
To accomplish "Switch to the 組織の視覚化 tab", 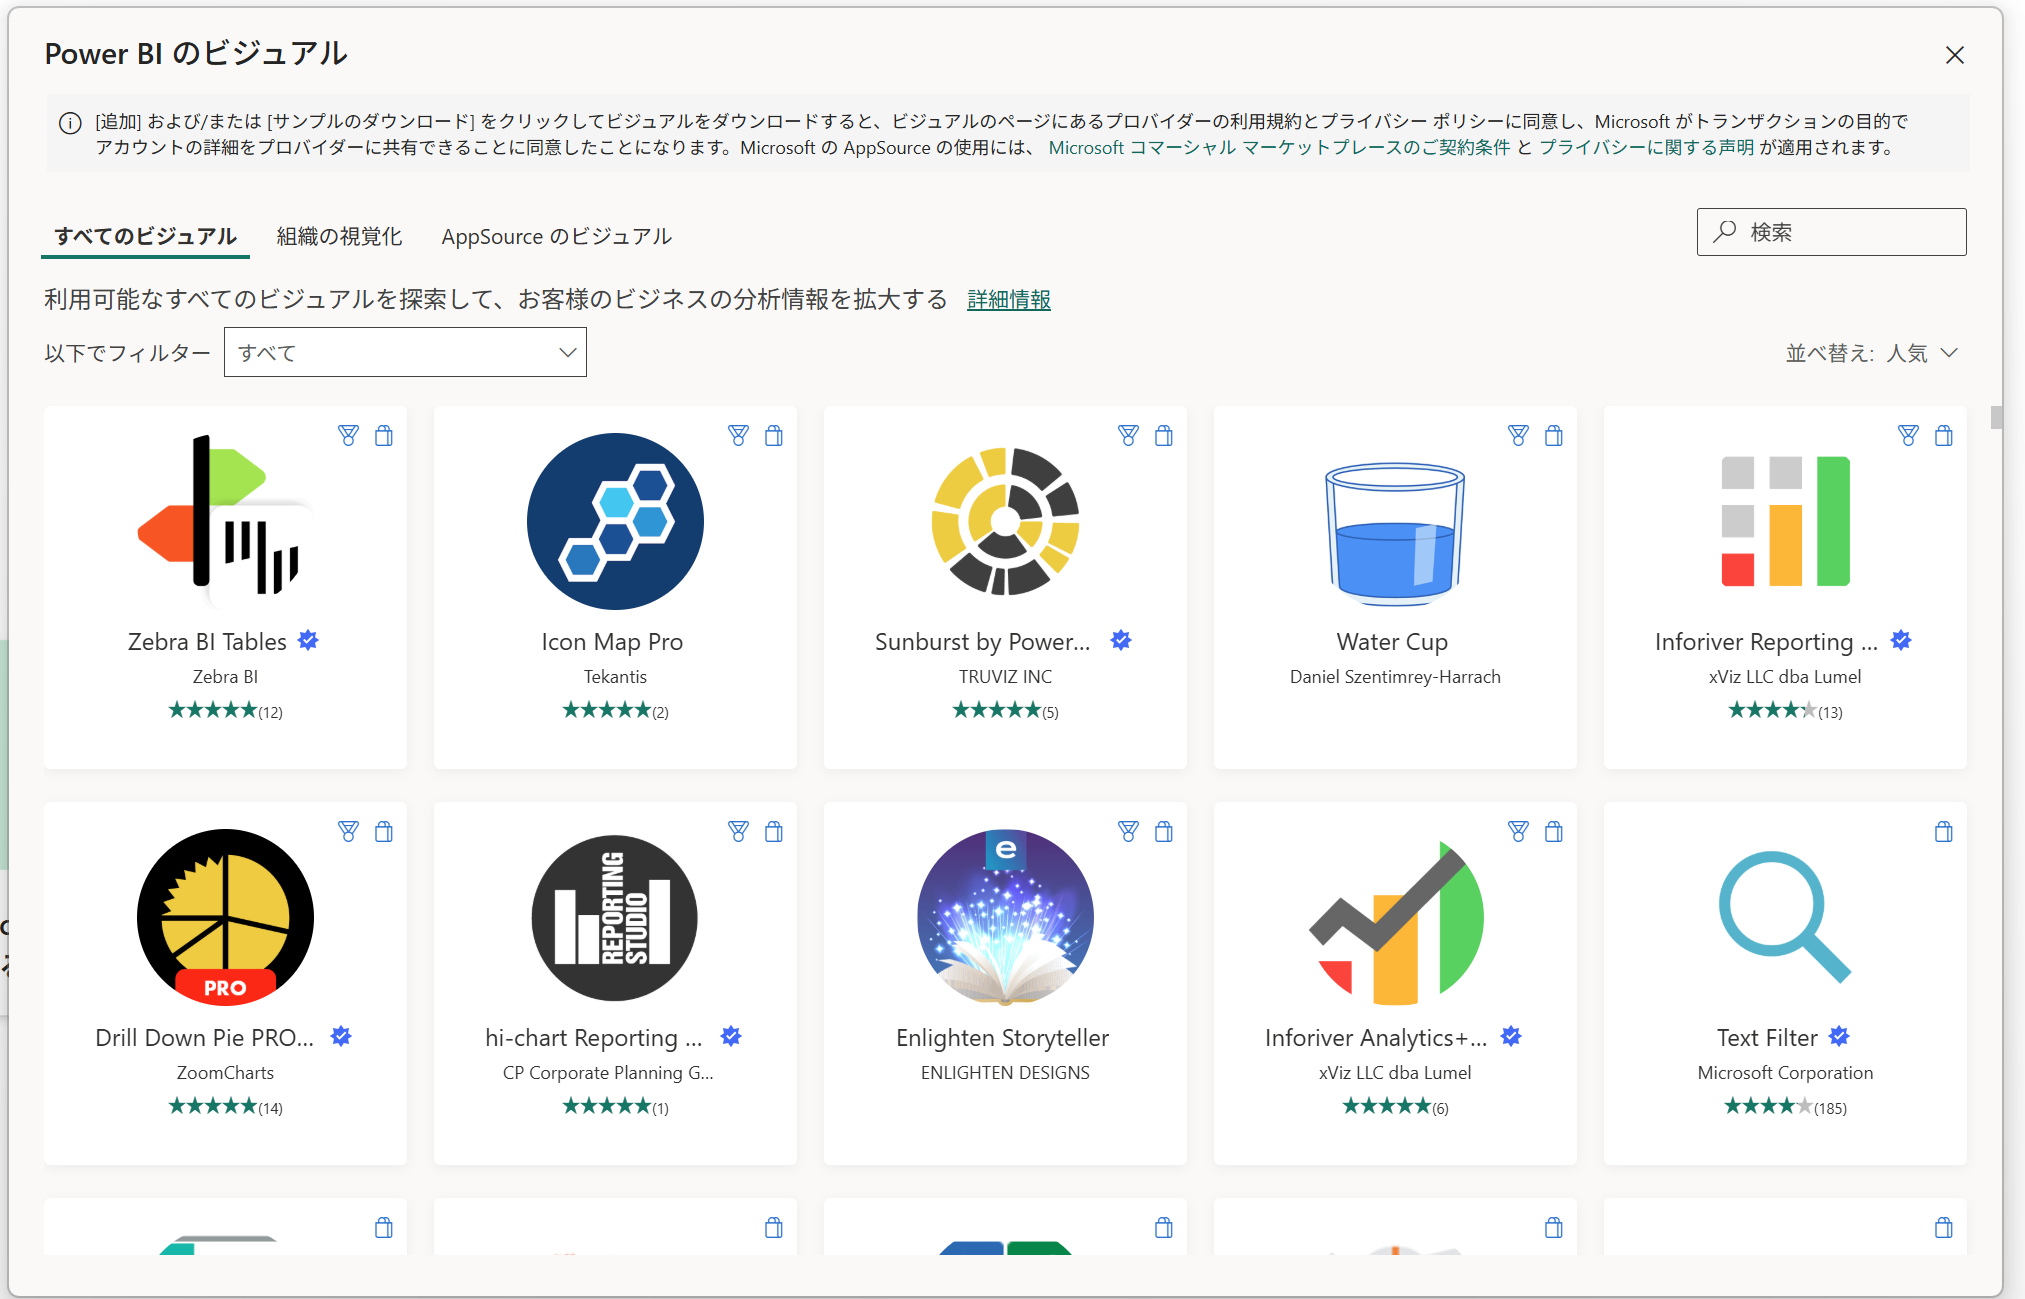I will [339, 236].
